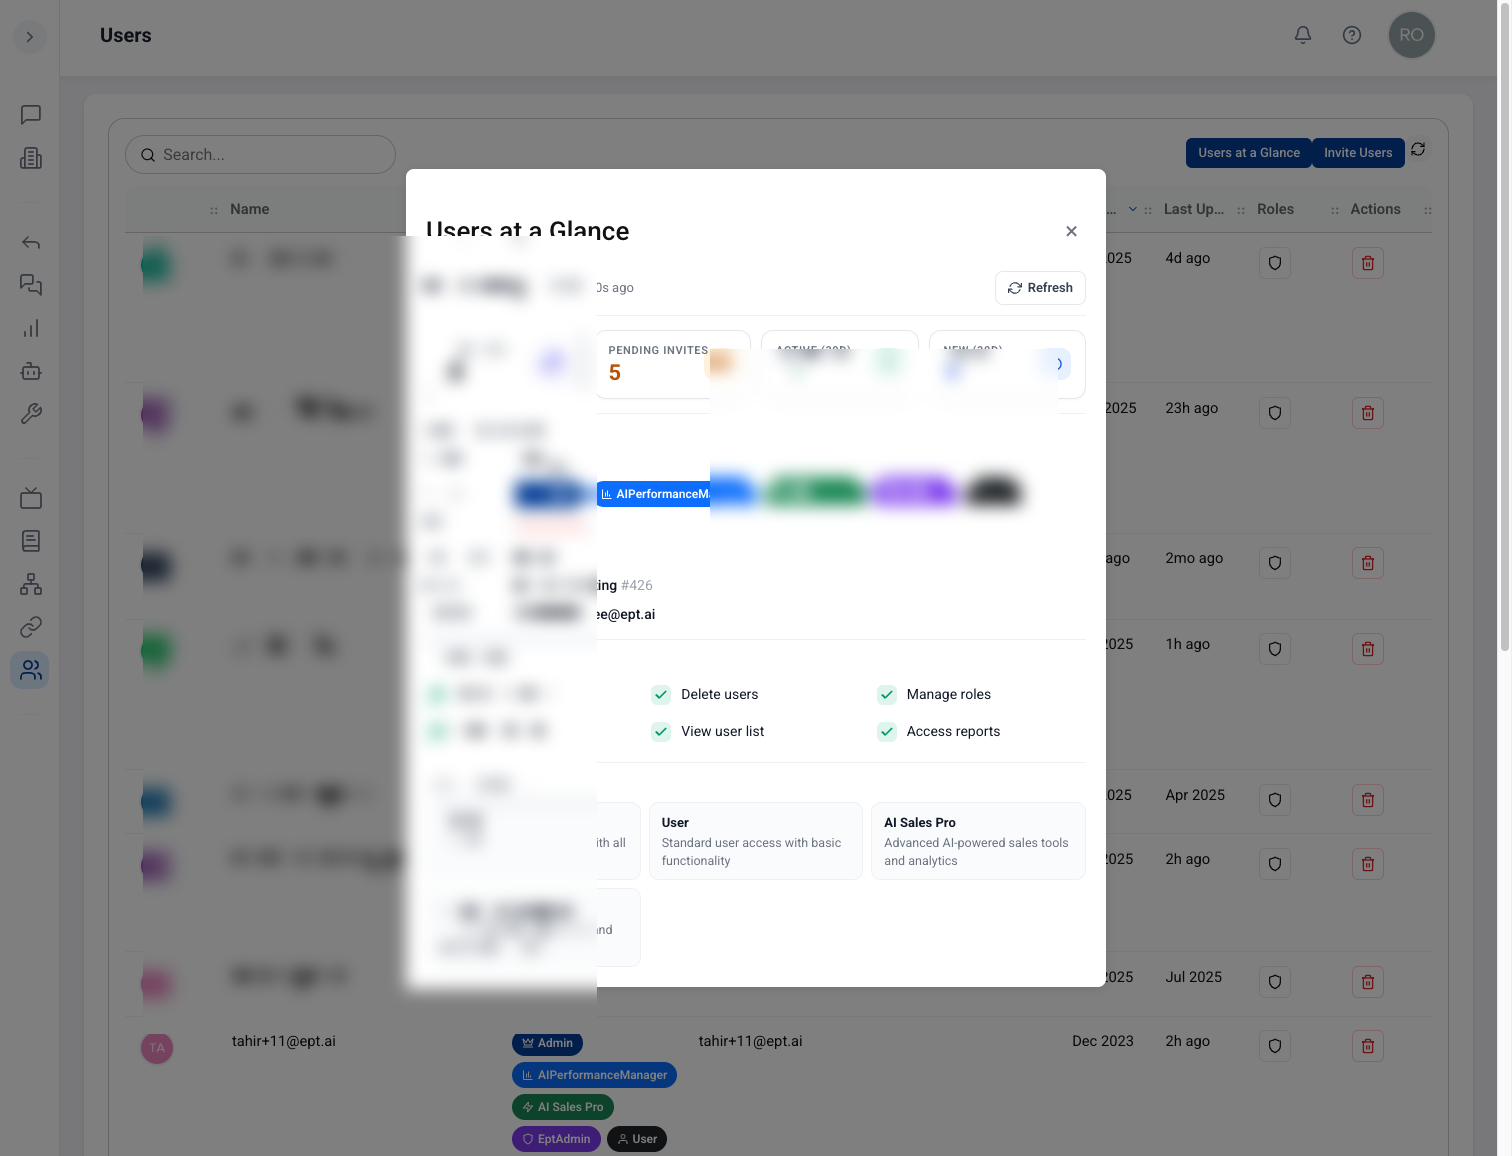
Task: Select the Pending Invites stat card
Action: pyautogui.click(x=672, y=364)
